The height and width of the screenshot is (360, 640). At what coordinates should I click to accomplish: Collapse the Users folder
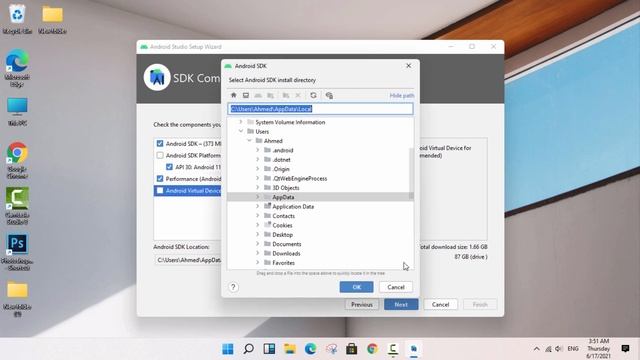coord(241,131)
